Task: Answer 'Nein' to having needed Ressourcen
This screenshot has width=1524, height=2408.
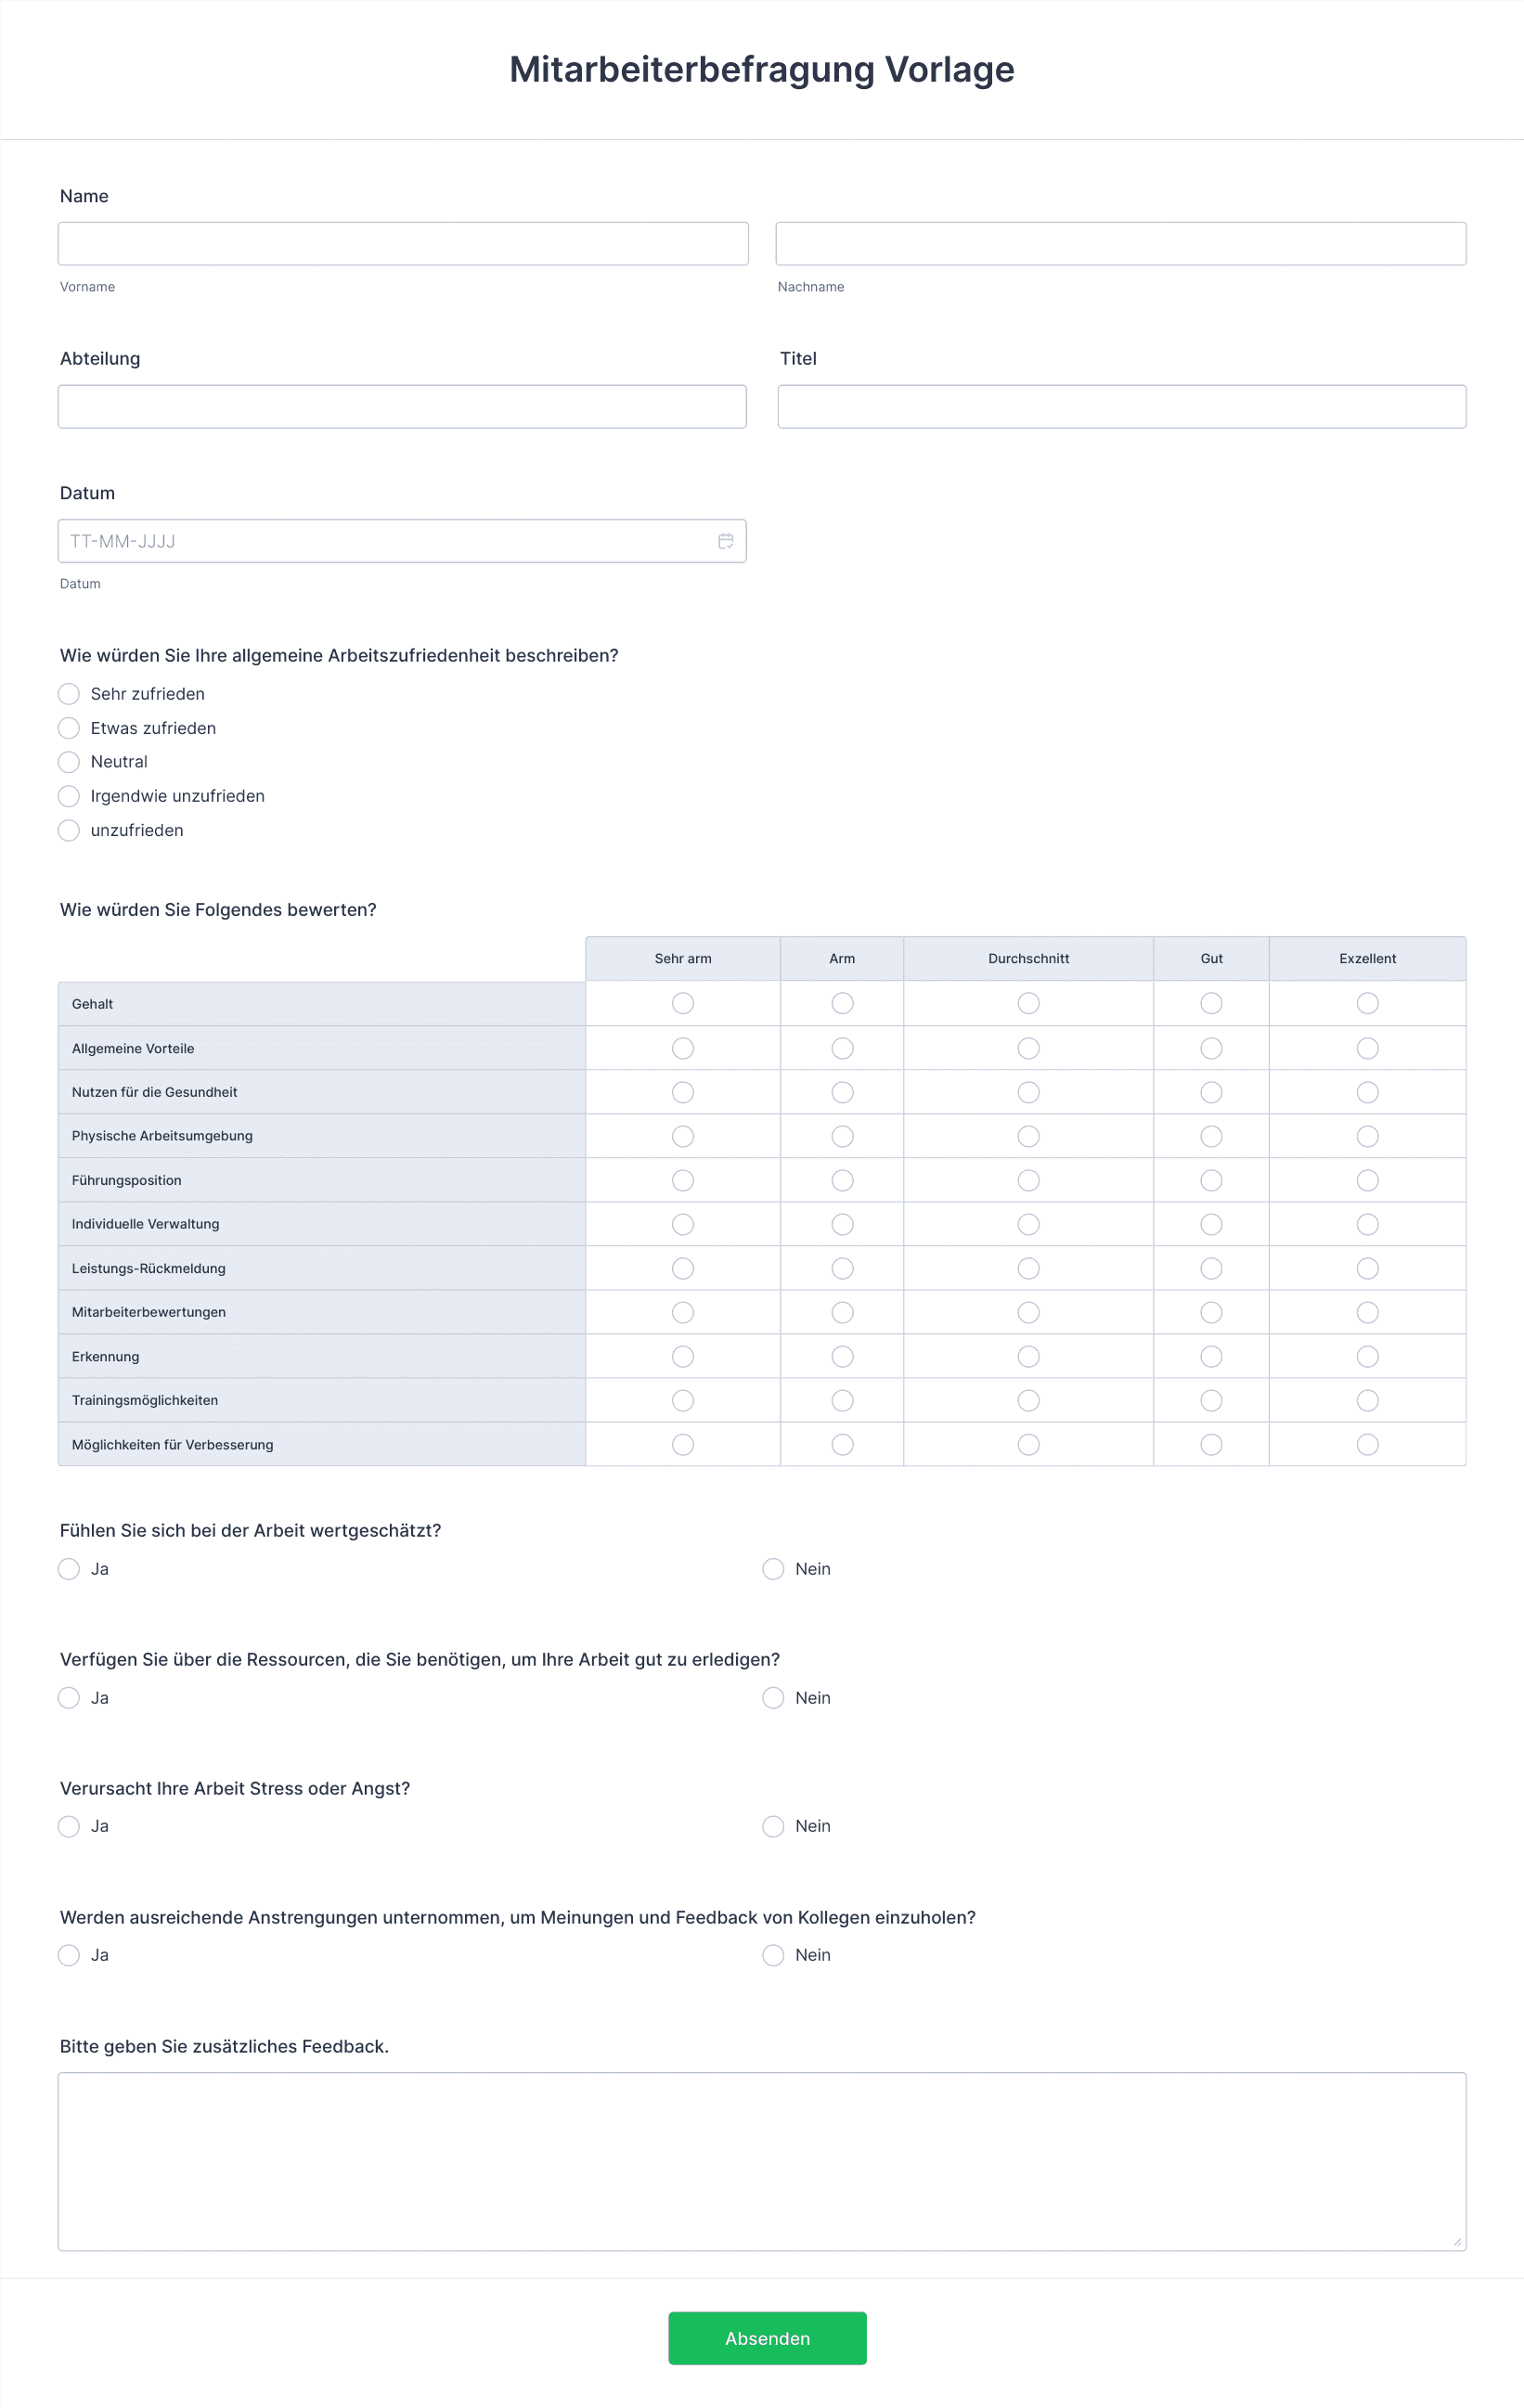Action: pos(773,1698)
